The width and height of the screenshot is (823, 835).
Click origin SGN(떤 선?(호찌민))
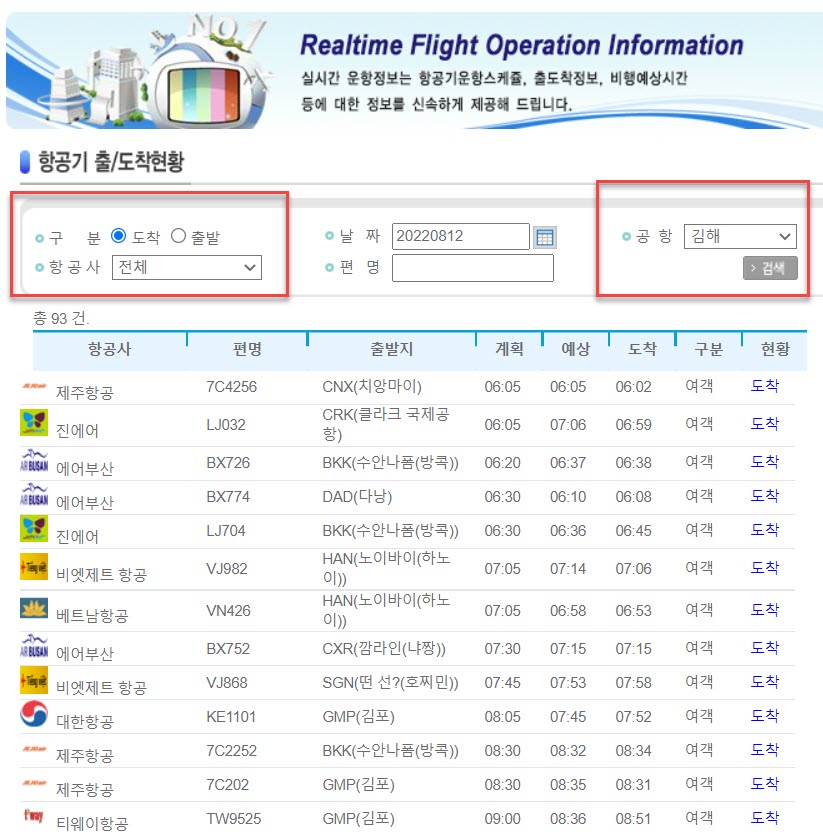pyautogui.click(x=390, y=683)
